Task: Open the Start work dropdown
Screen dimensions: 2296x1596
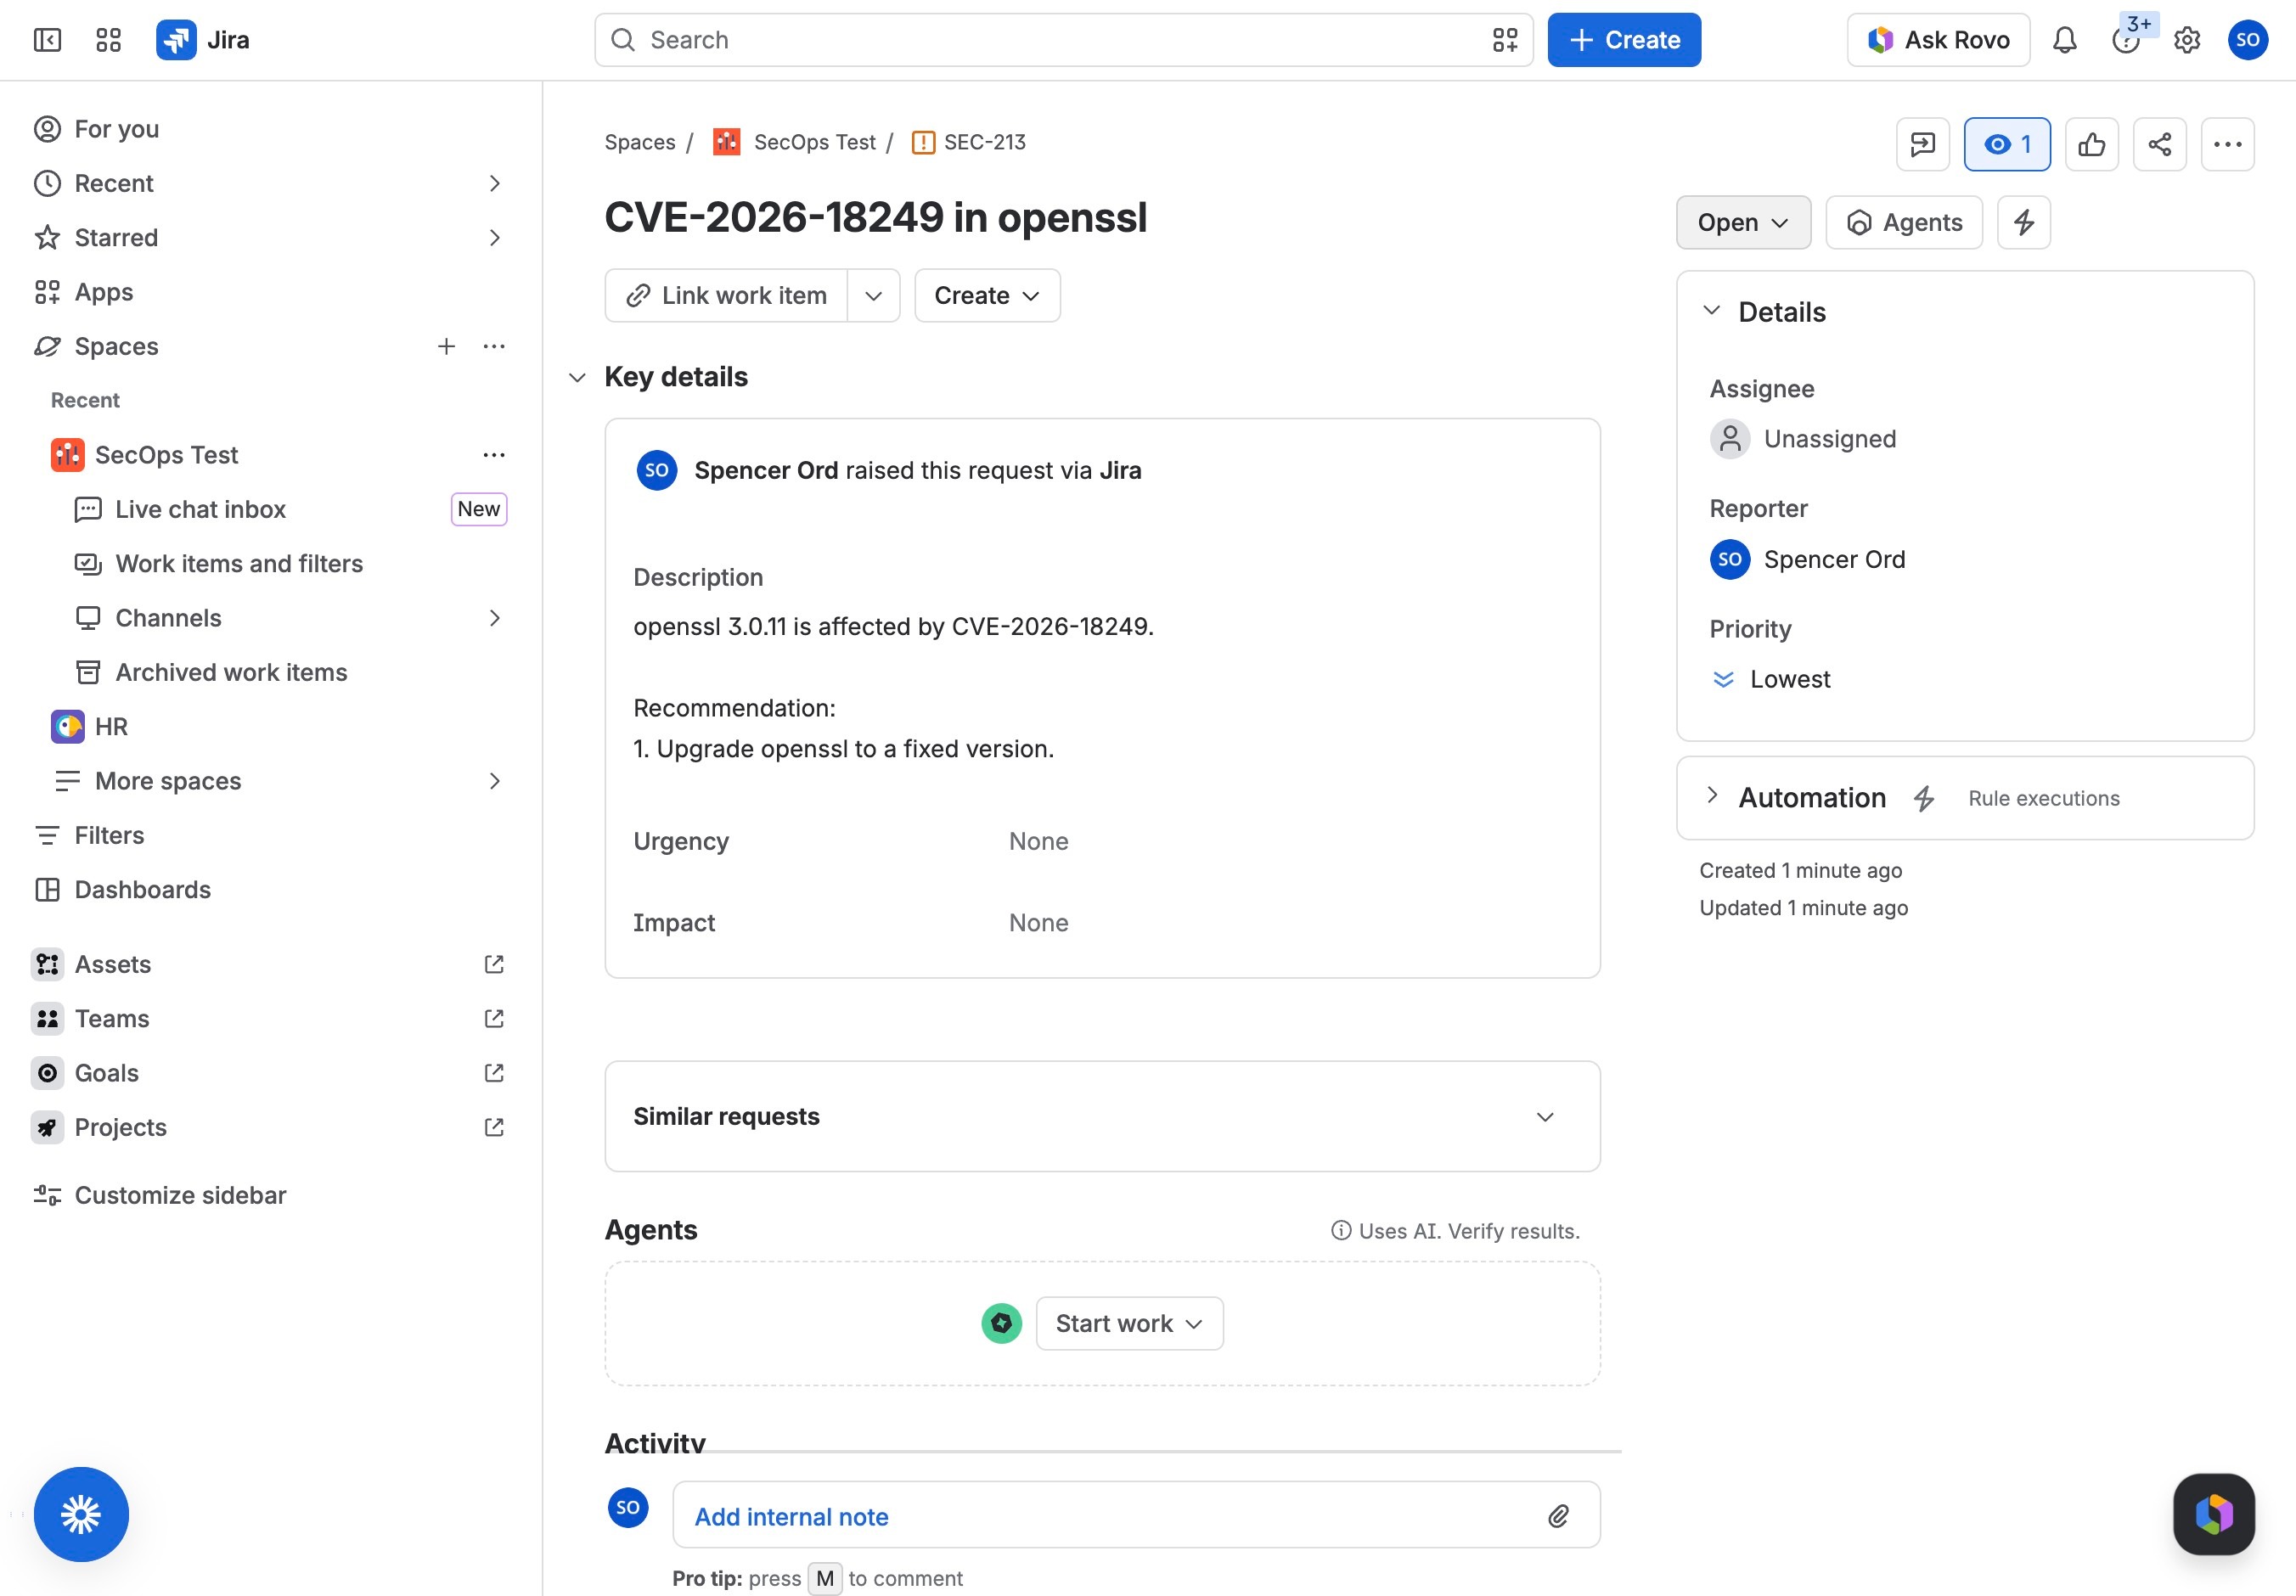Action: (x=1129, y=1323)
